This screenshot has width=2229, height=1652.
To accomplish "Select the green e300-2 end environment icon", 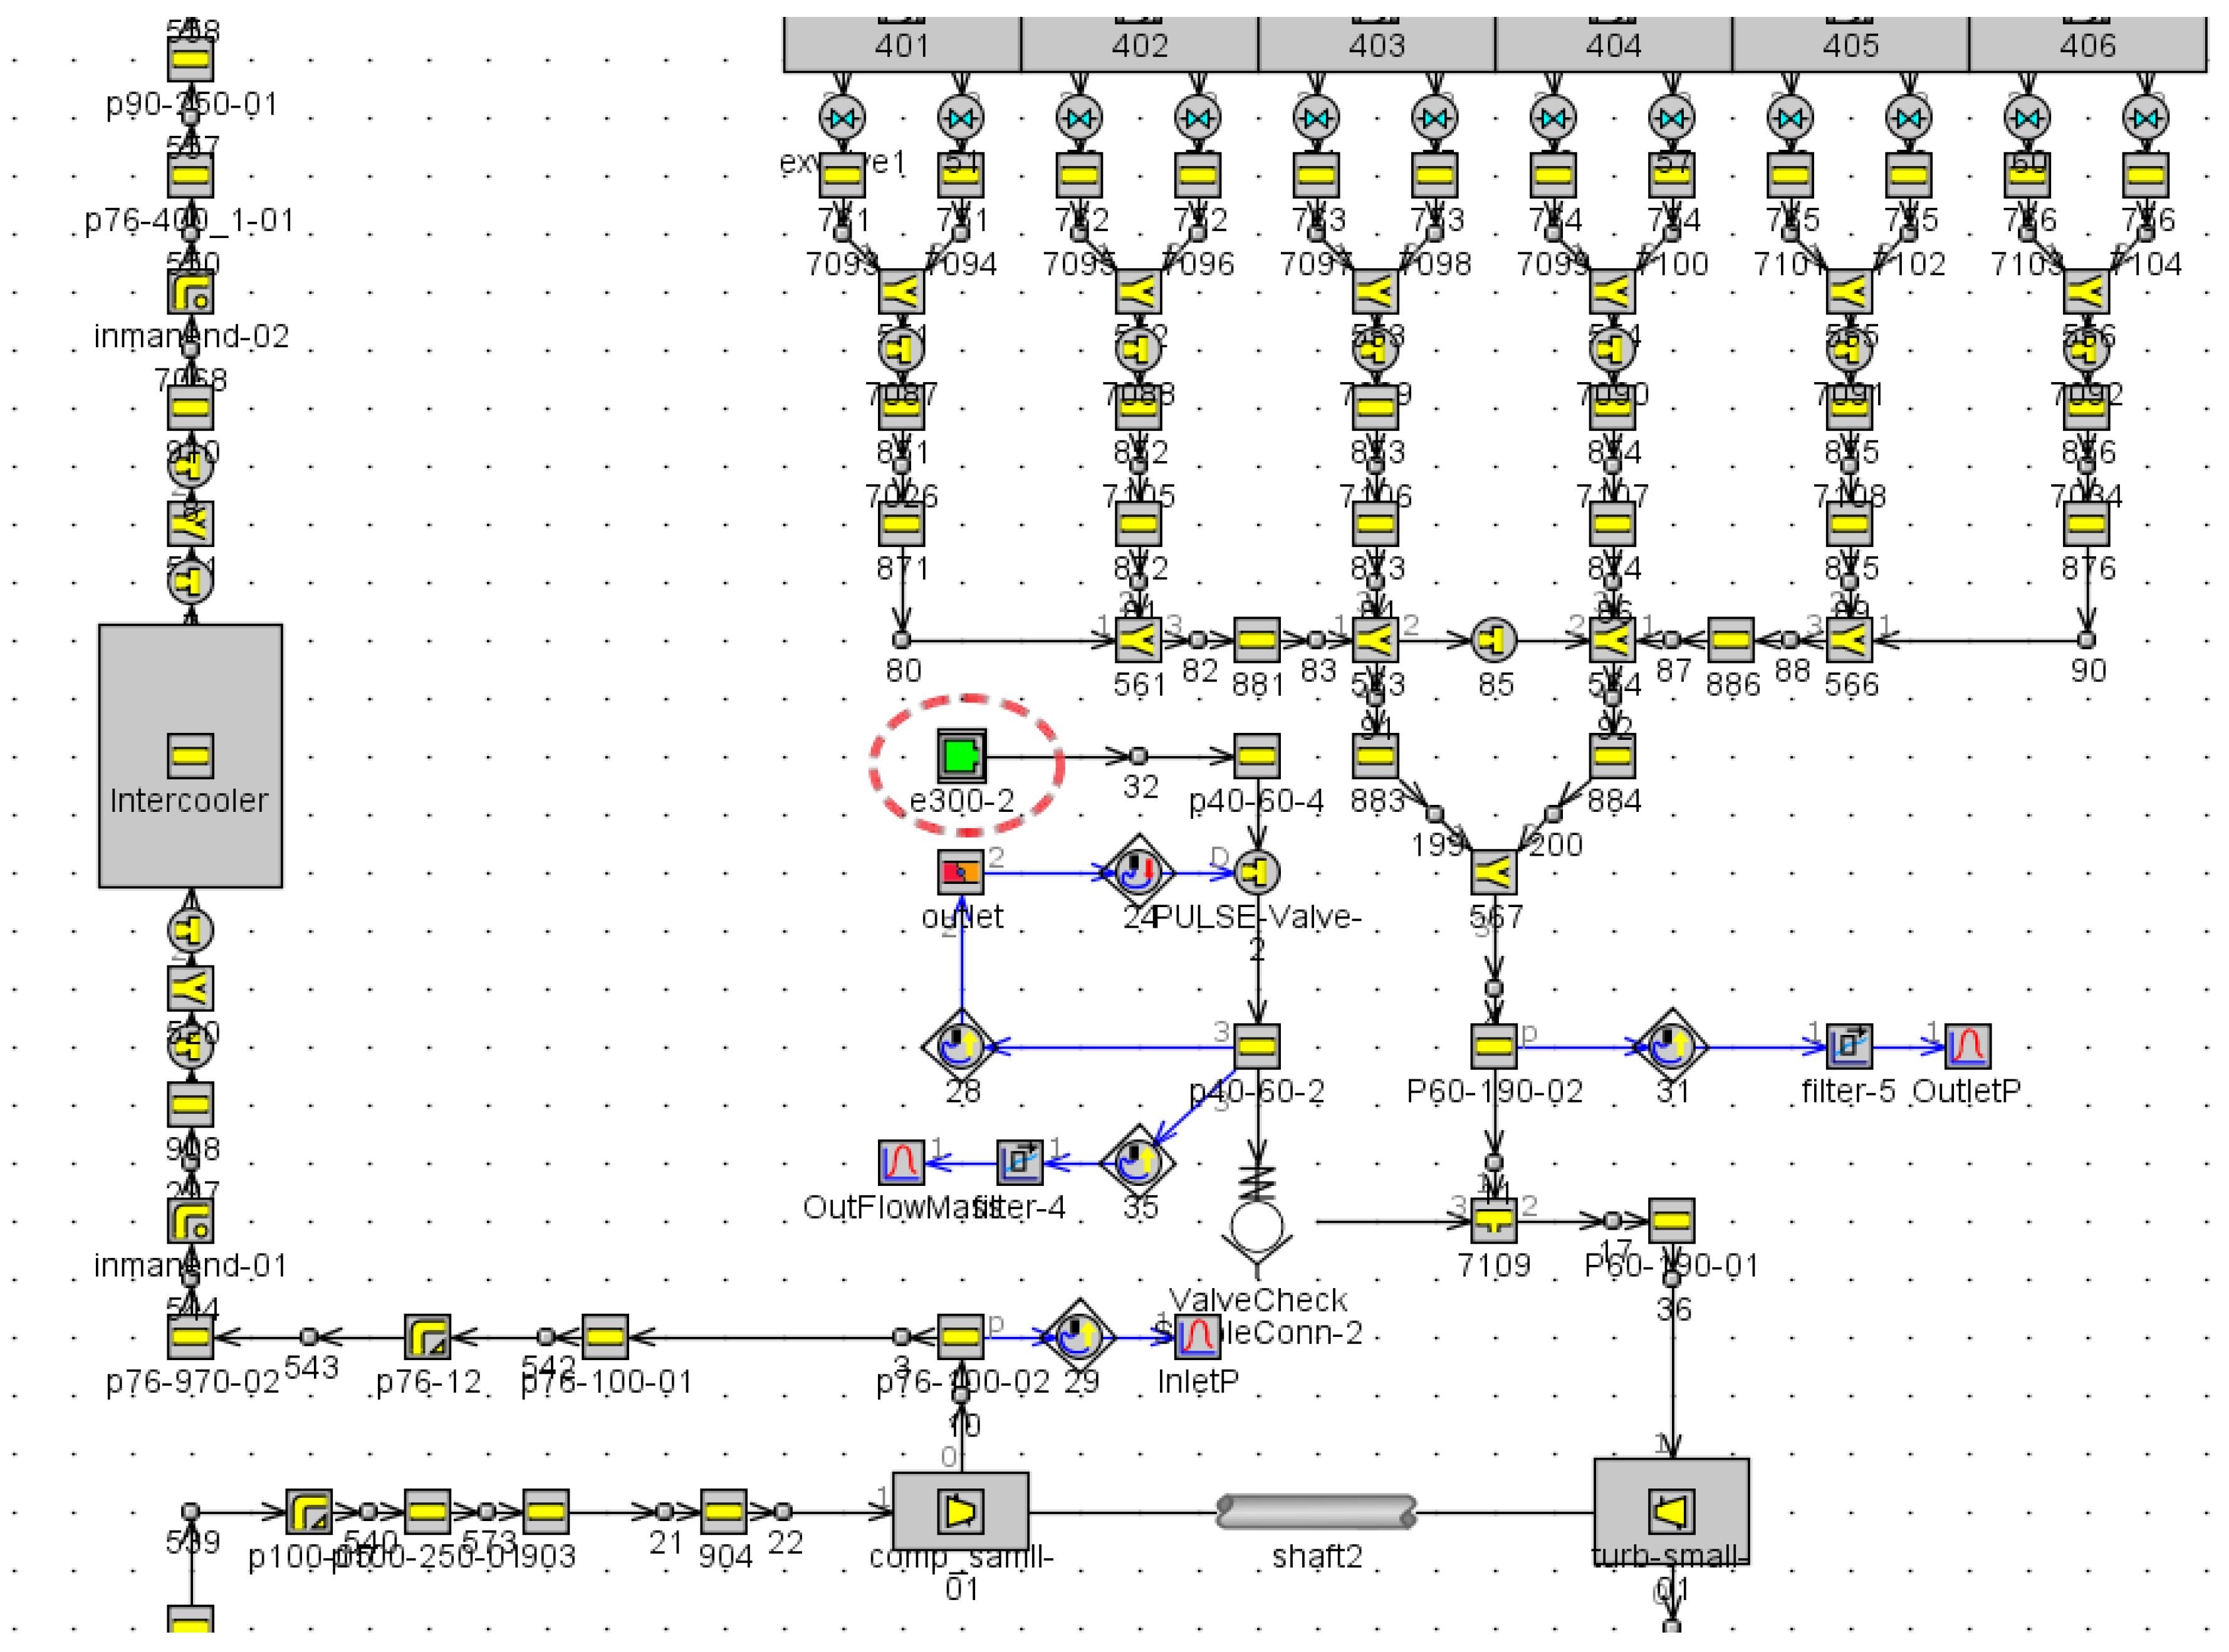I will point(961,757).
